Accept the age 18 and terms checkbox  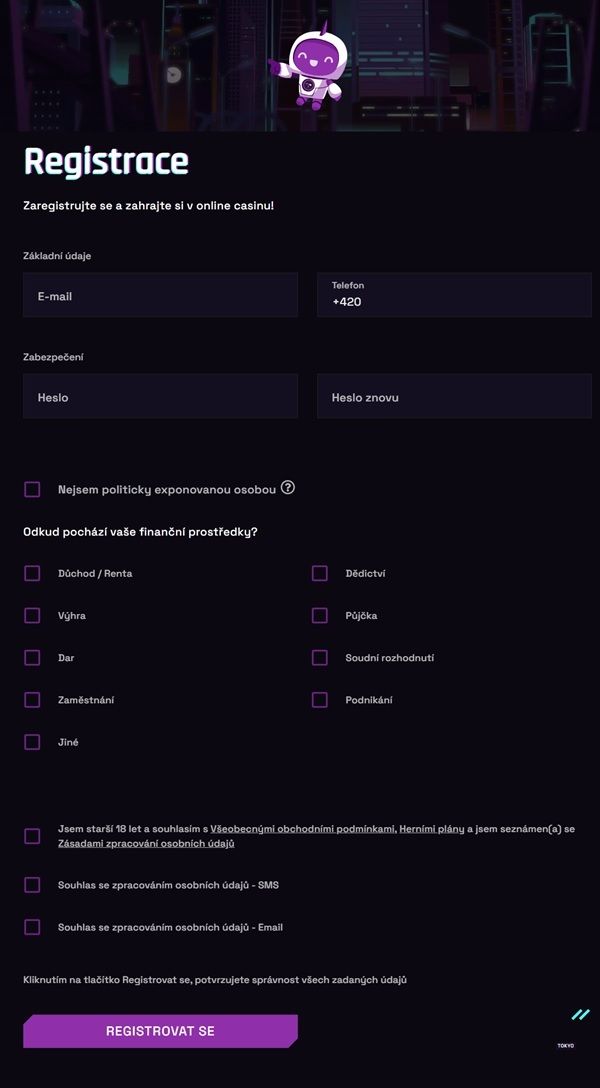32,836
